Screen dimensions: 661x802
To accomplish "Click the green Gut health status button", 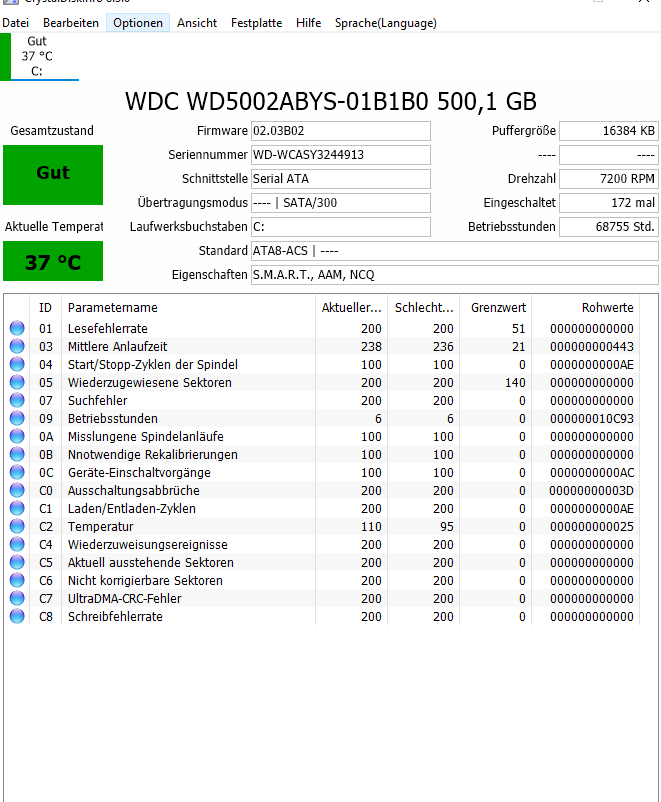I will [53, 175].
